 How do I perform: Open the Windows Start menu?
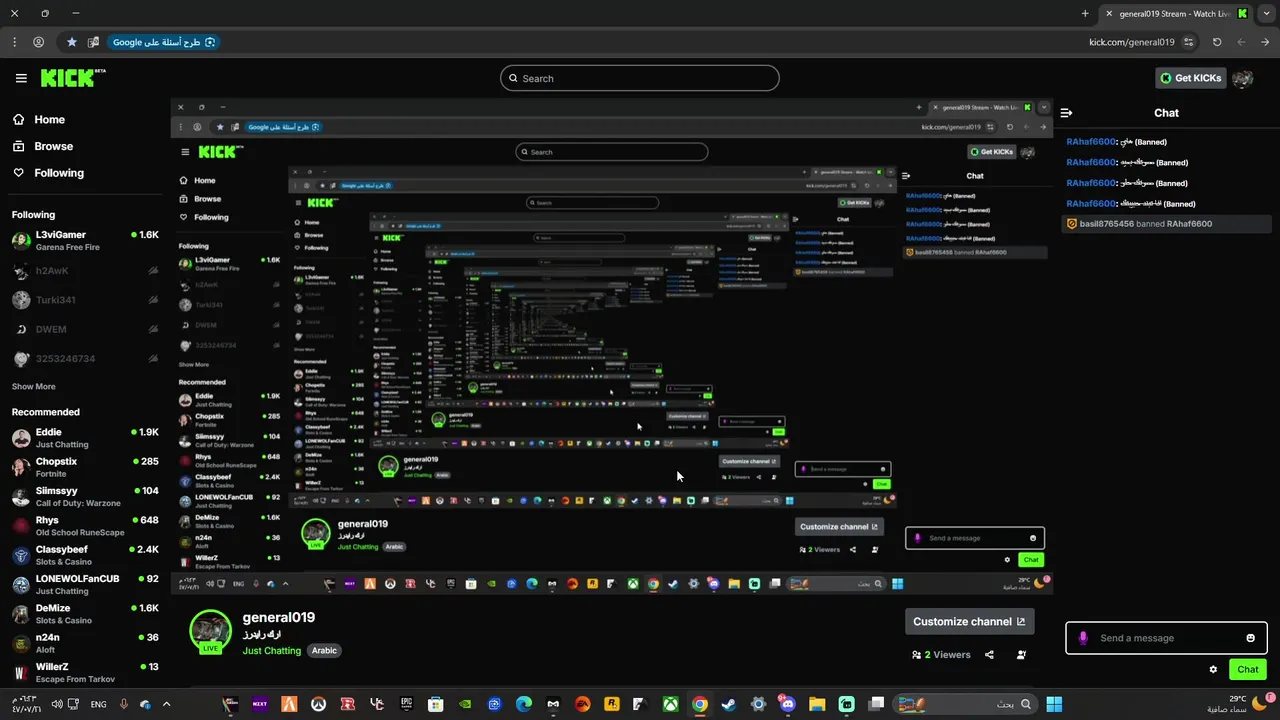pyautogui.click(x=1054, y=704)
